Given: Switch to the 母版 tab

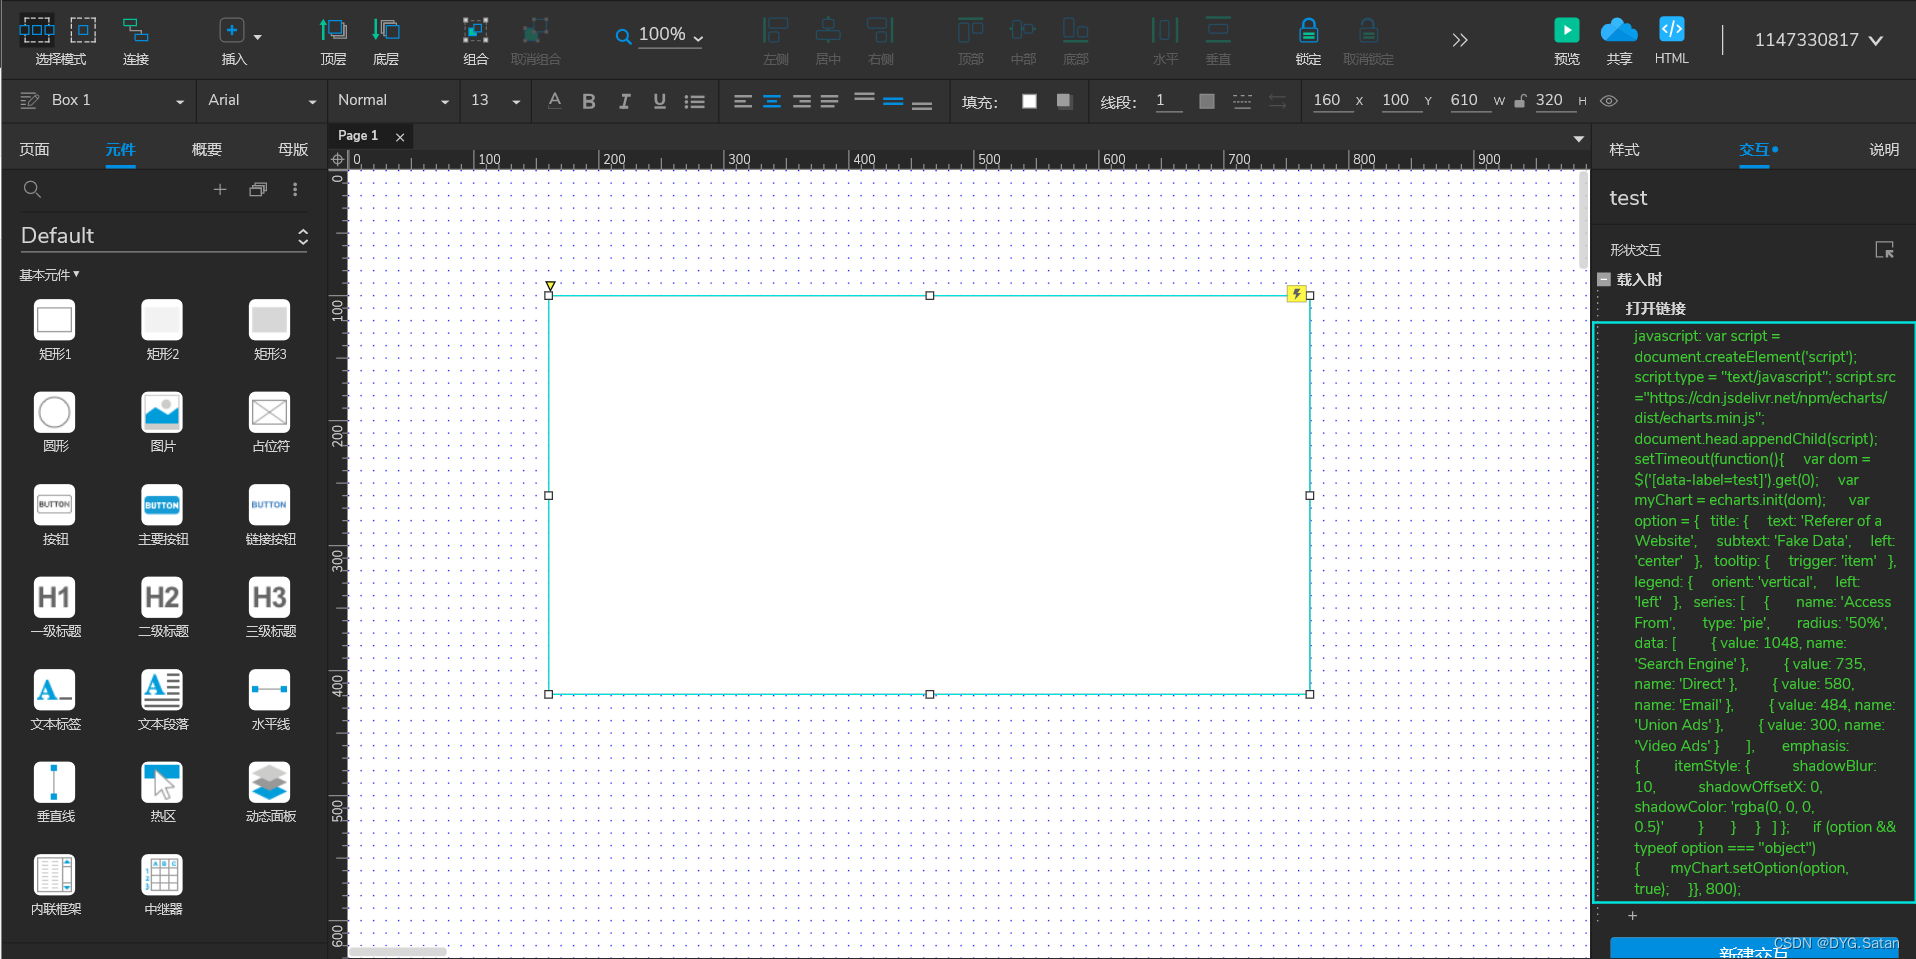Looking at the screenshot, I should coord(292,150).
